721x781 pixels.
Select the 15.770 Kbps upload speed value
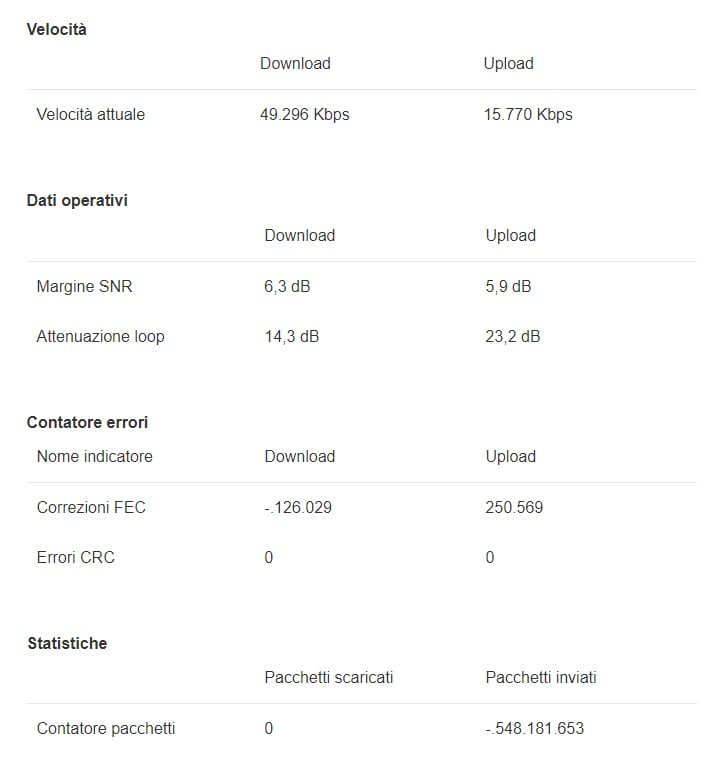point(528,114)
